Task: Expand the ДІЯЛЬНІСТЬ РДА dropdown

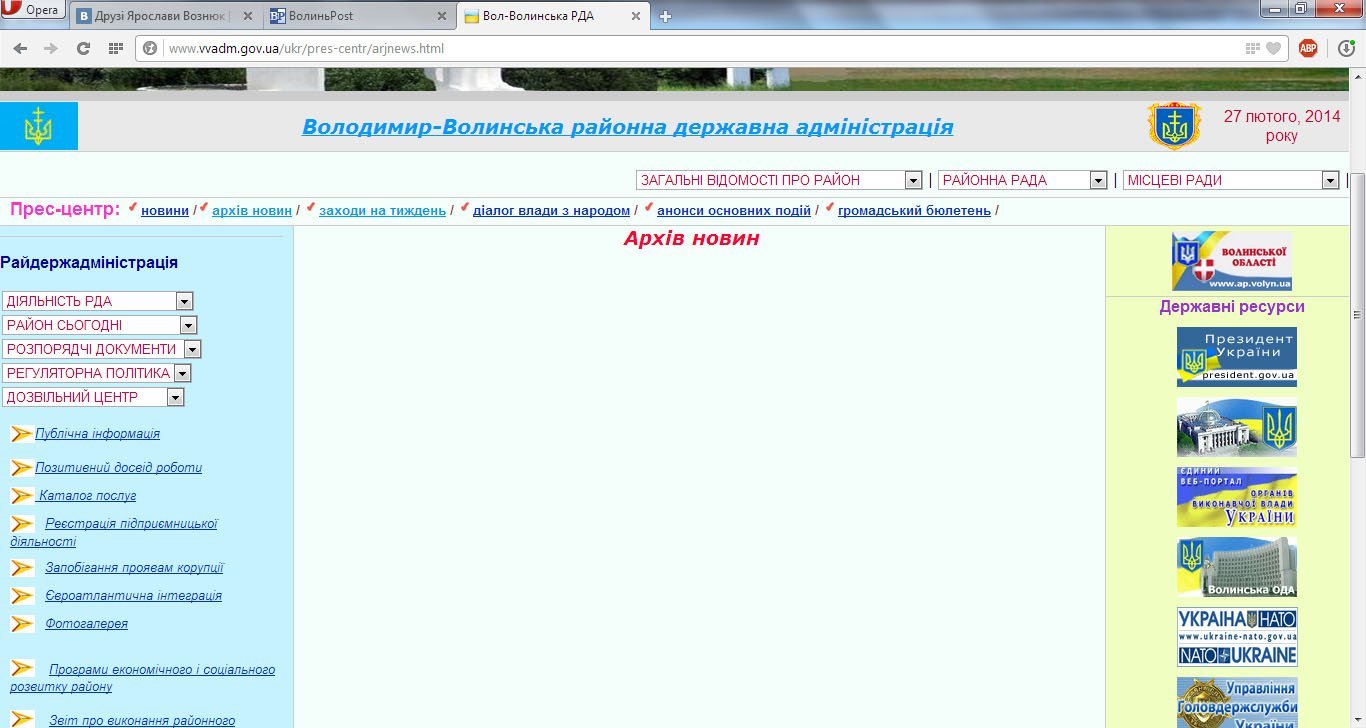Action: click(x=97, y=301)
